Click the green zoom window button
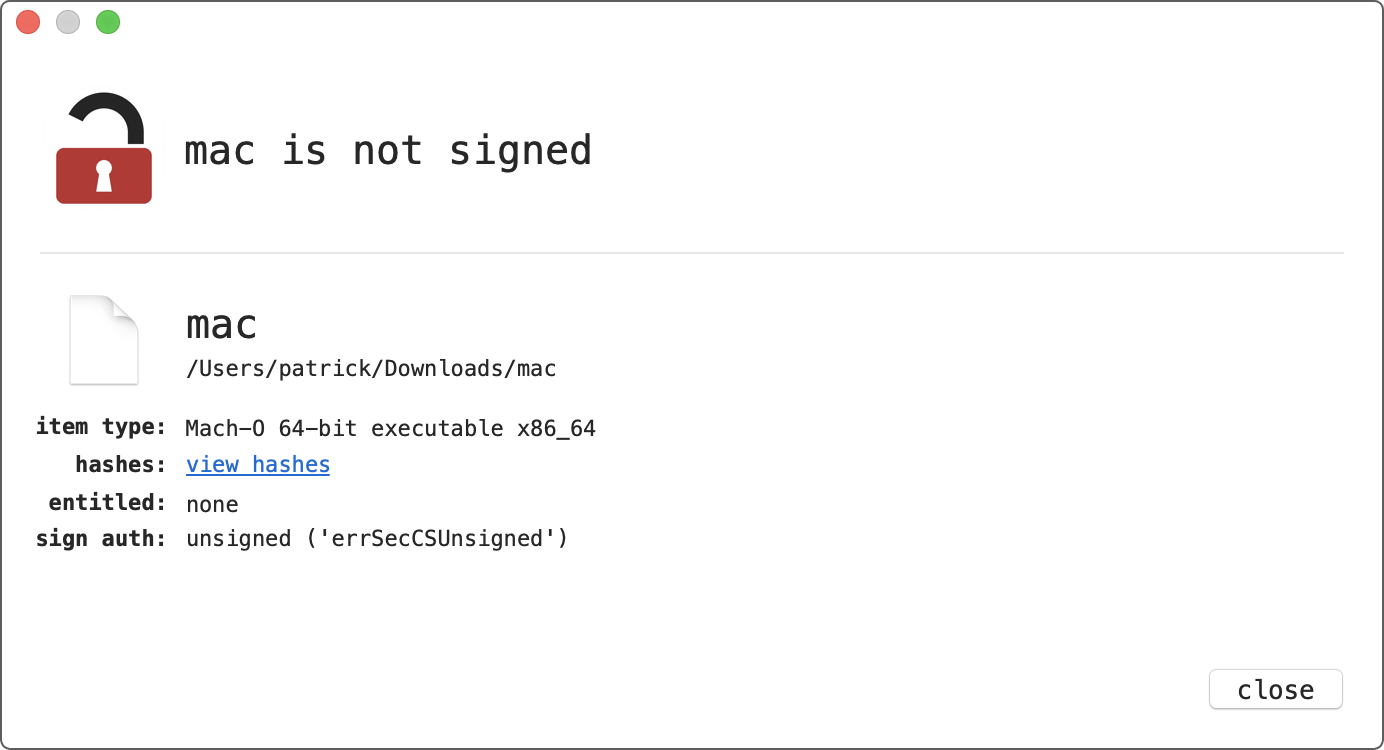This screenshot has height=750, width=1384. (x=108, y=22)
